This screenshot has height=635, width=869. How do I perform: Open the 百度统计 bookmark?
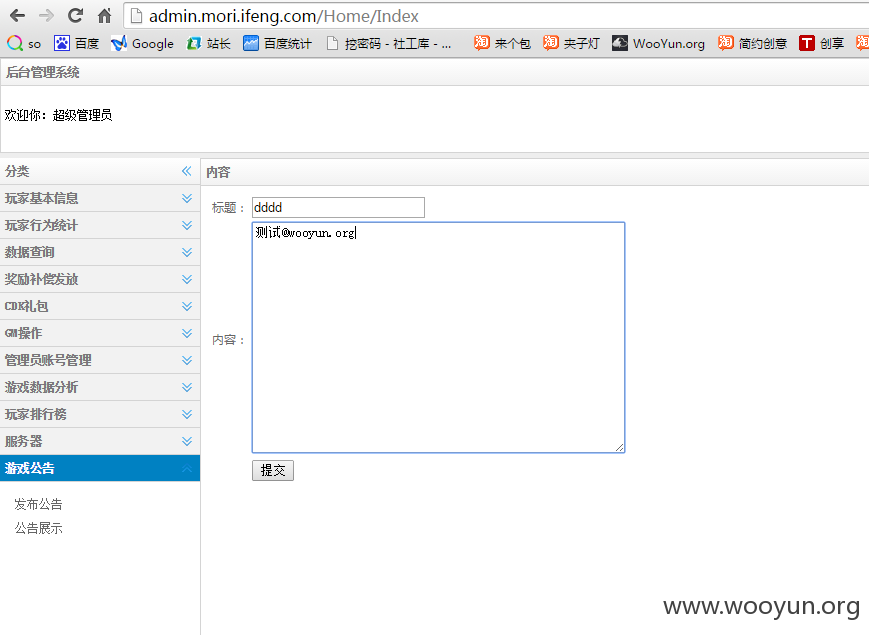click(x=277, y=43)
